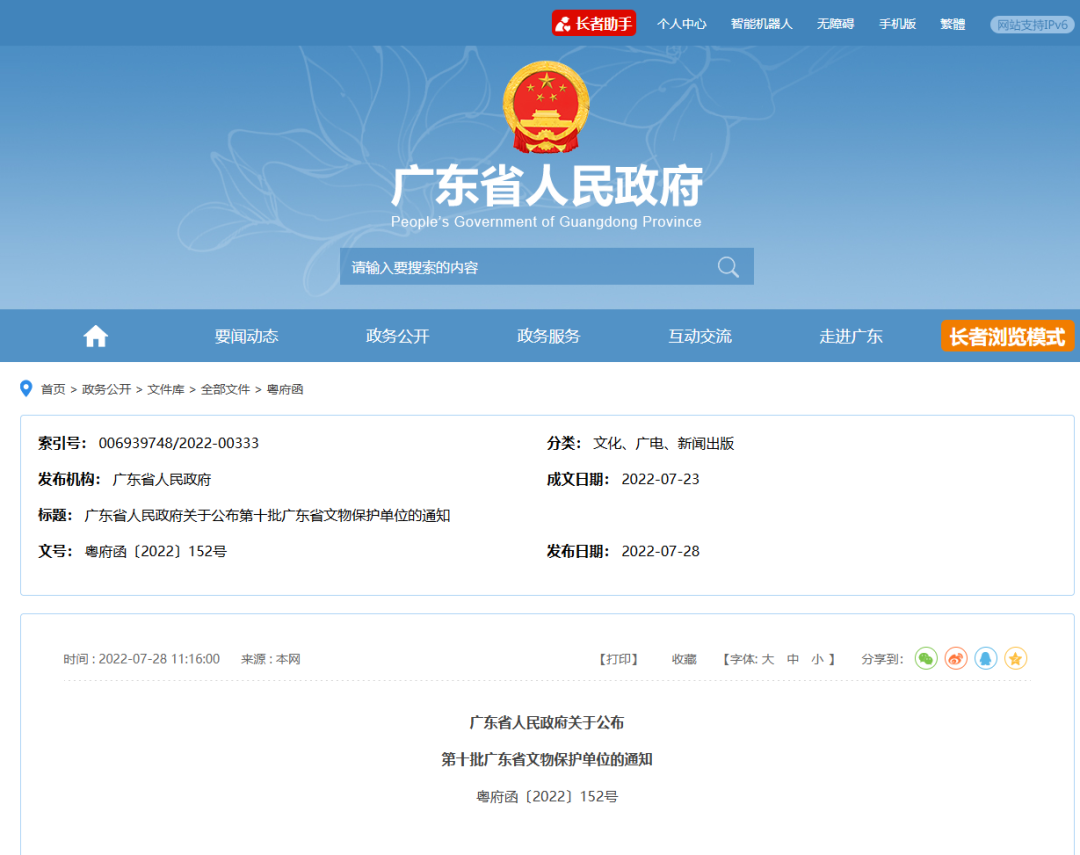Open the 要闻动态 menu
Image resolution: width=1080 pixels, height=855 pixels.
[245, 336]
